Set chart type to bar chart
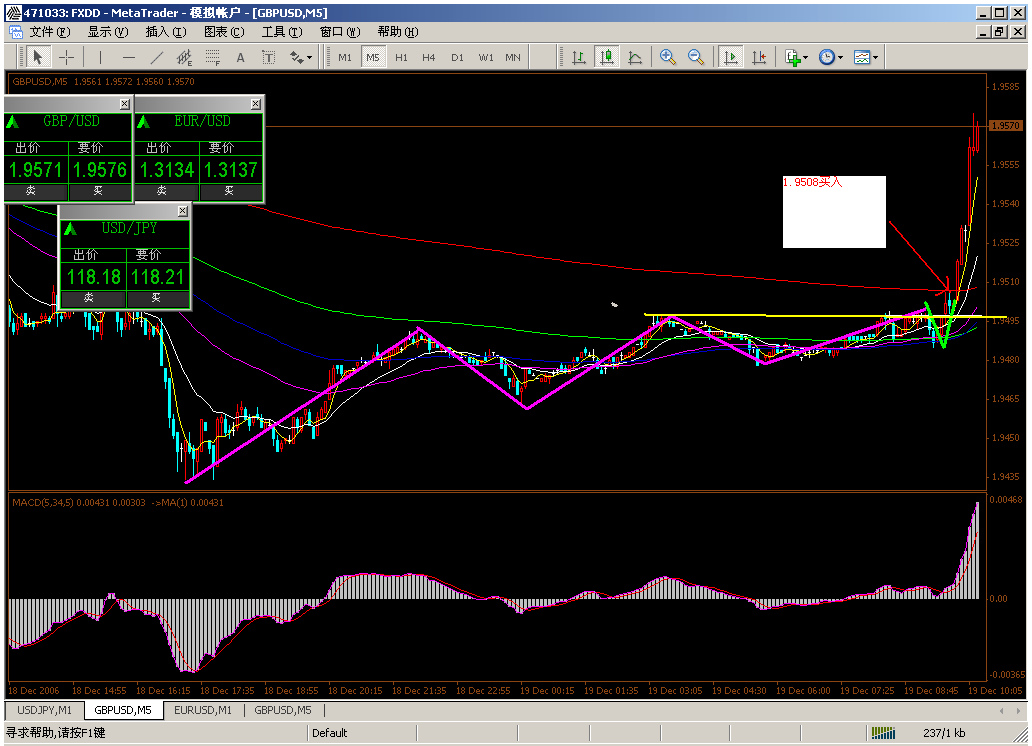This screenshot has width=1032, height=746. 579,58
